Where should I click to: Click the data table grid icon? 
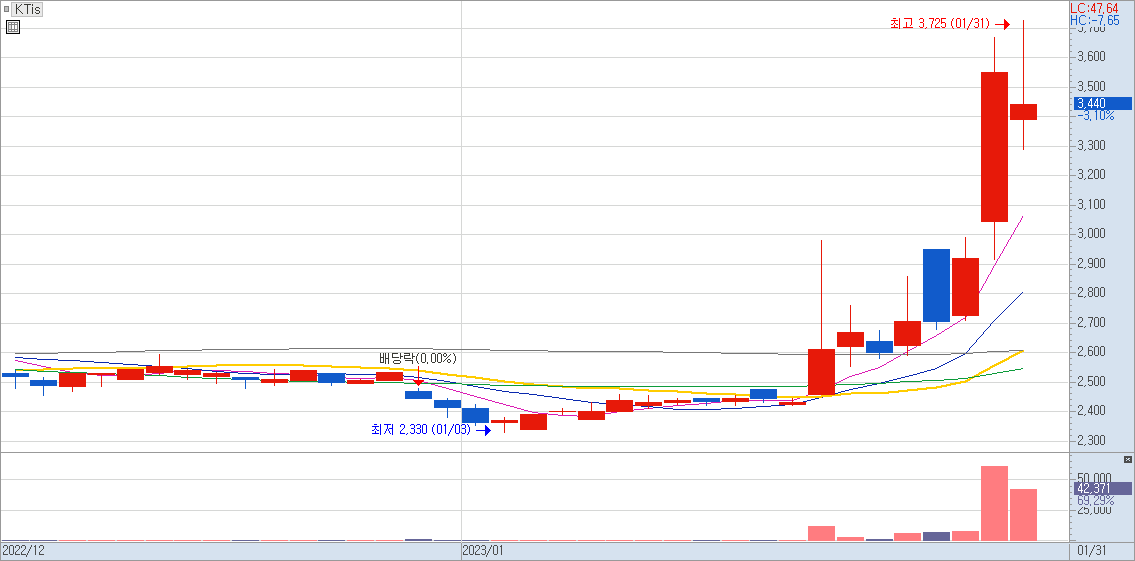pyautogui.click(x=12, y=27)
